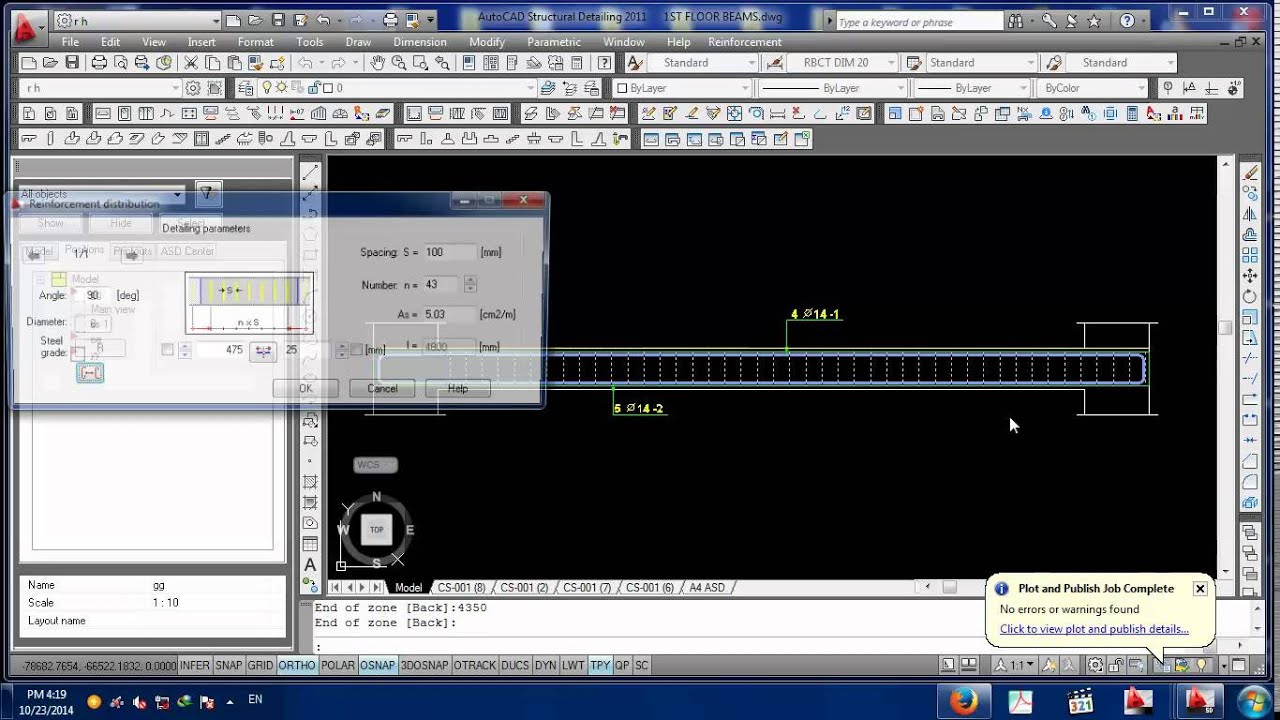
Task: Click the Plot printer icon in the quick access toolbar
Action: (x=391, y=19)
